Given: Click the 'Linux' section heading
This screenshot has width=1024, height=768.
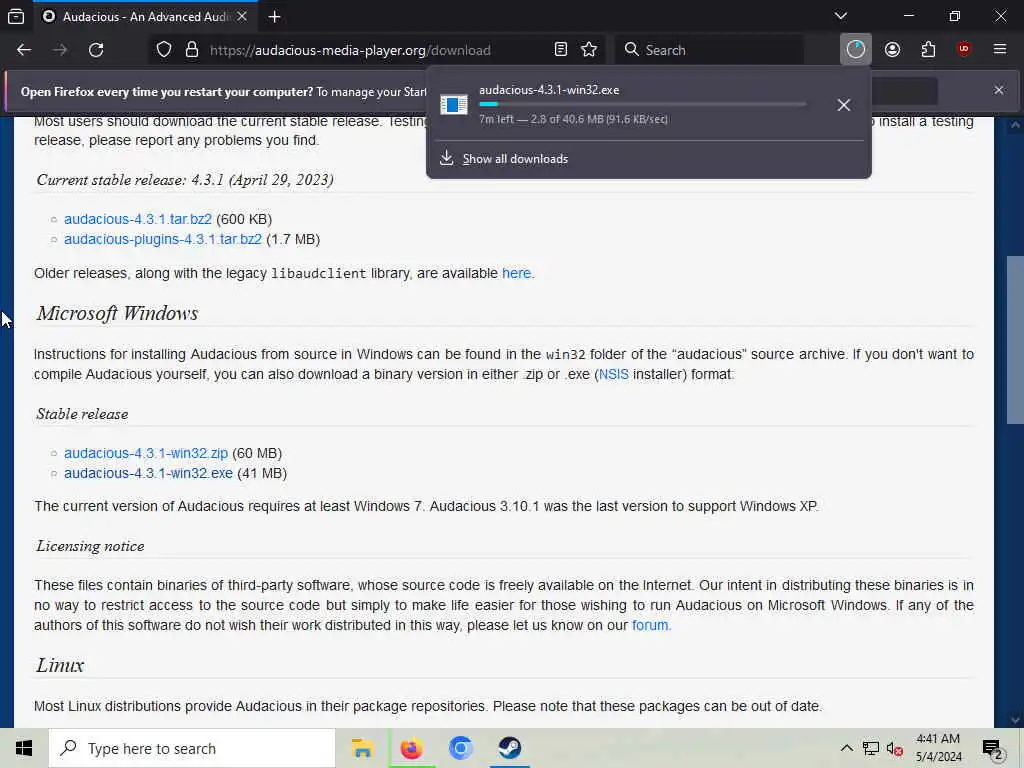Looking at the screenshot, I should point(60,665).
